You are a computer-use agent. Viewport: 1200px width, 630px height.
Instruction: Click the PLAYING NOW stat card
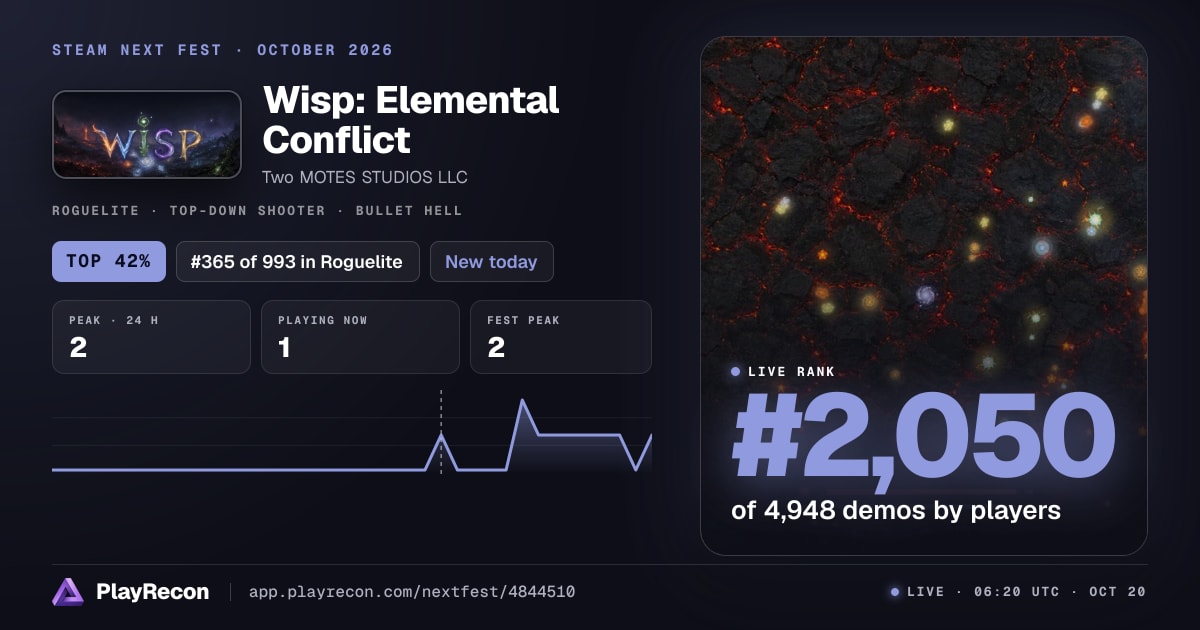pyautogui.click(x=360, y=337)
